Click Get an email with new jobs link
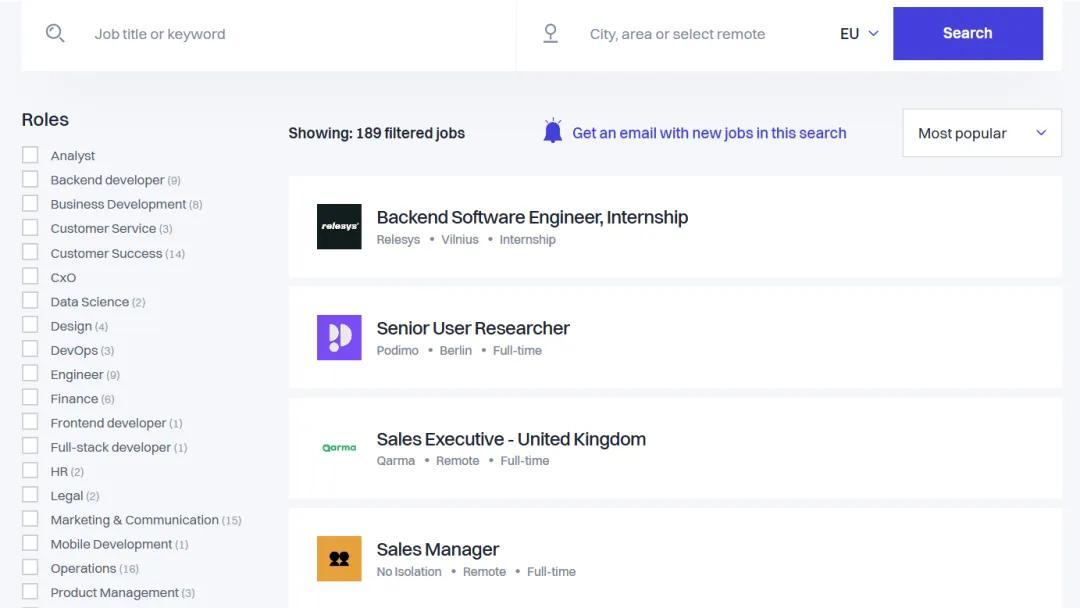The width and height of the screenshot is (1080, 608). [x=709, y=133]
